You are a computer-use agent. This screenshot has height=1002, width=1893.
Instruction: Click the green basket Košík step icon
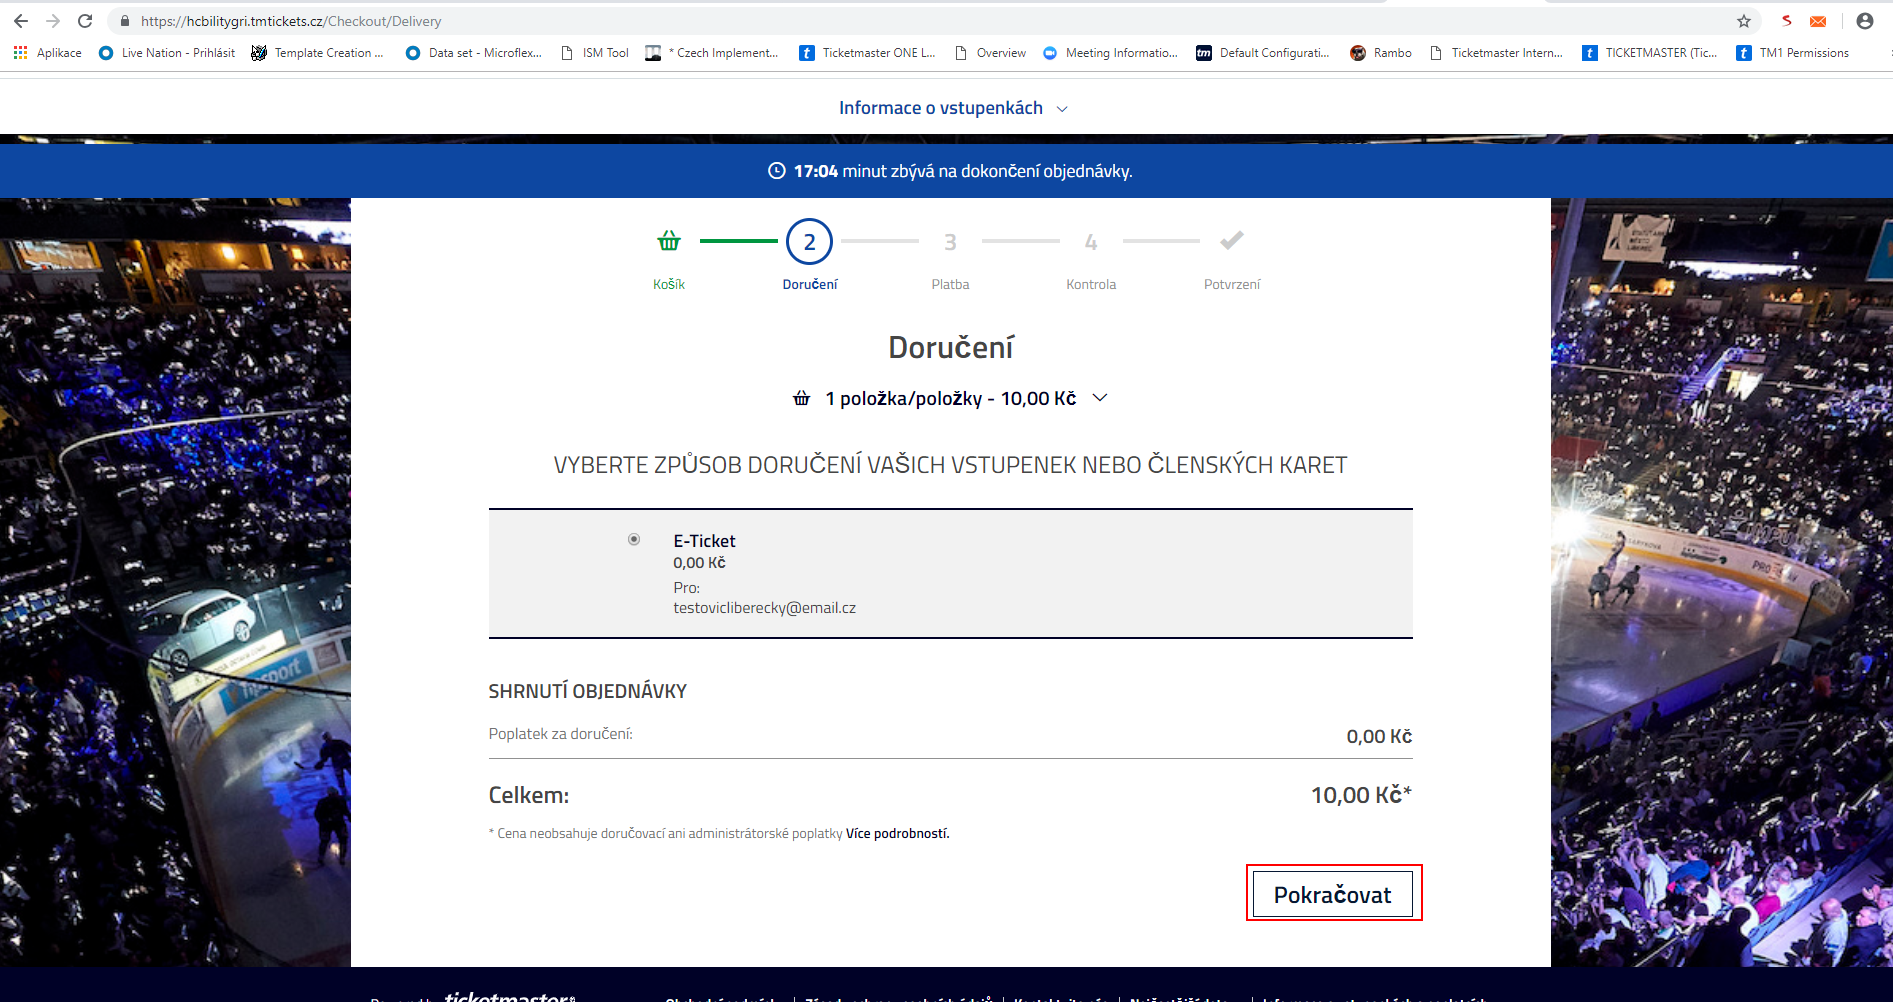click(668, 241)
